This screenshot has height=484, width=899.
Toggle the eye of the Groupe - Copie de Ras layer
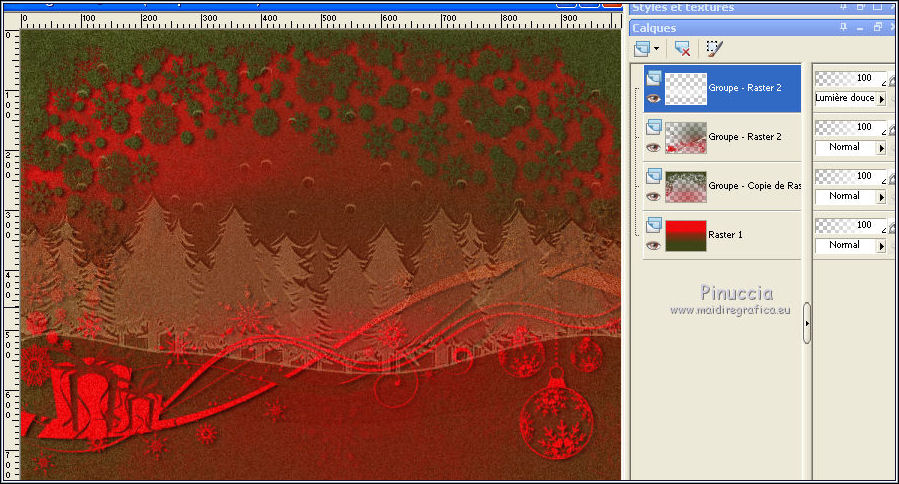[x=654, y=197]
